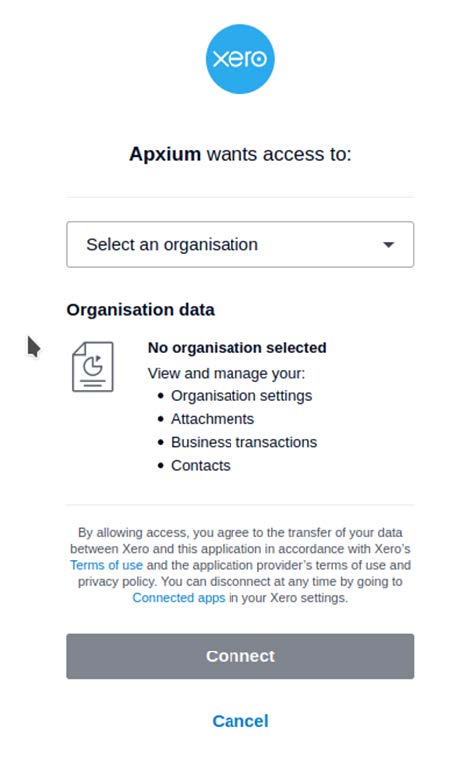Click the Cancel link
The height and width of the screenshot is (784, 462).
pyautogui.click(x=240, y=721)
